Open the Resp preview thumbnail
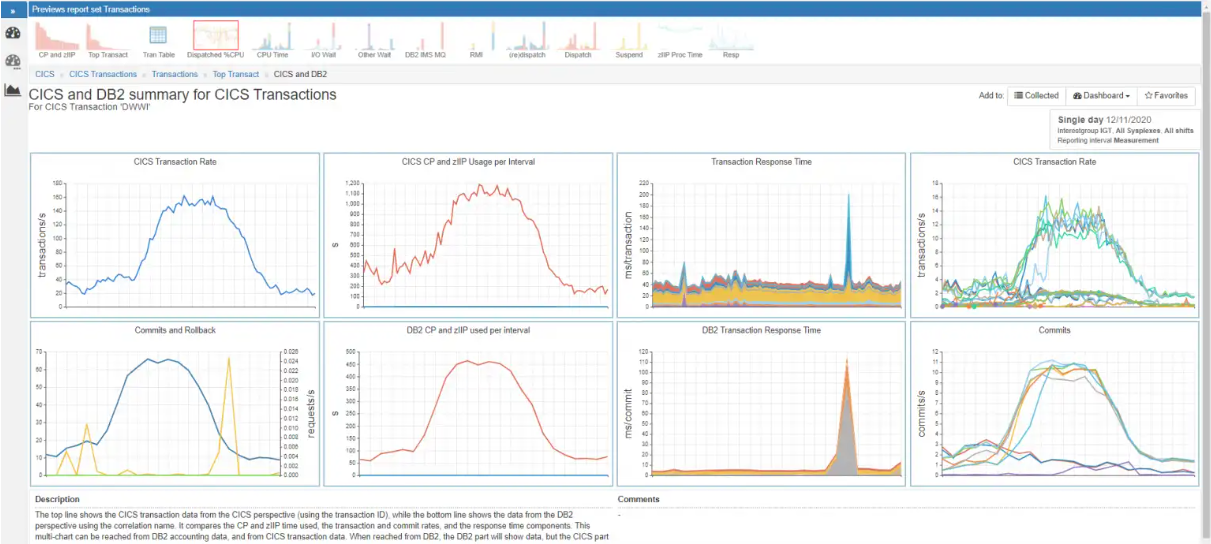The height and width of the screenshot is (544, 1211). pyautogui.click(x=731, y=40)
